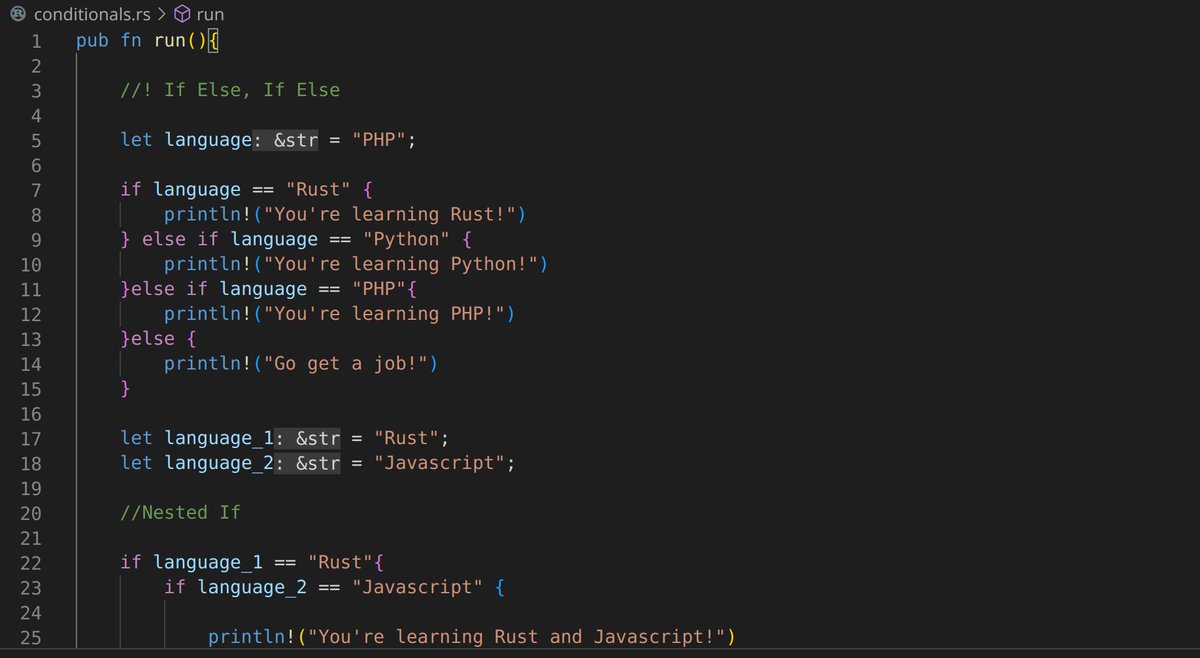The width and height of the screenshot is (1200, 658).
Task: Click the println! macro on line 14
Action: [x=208, y=364]
